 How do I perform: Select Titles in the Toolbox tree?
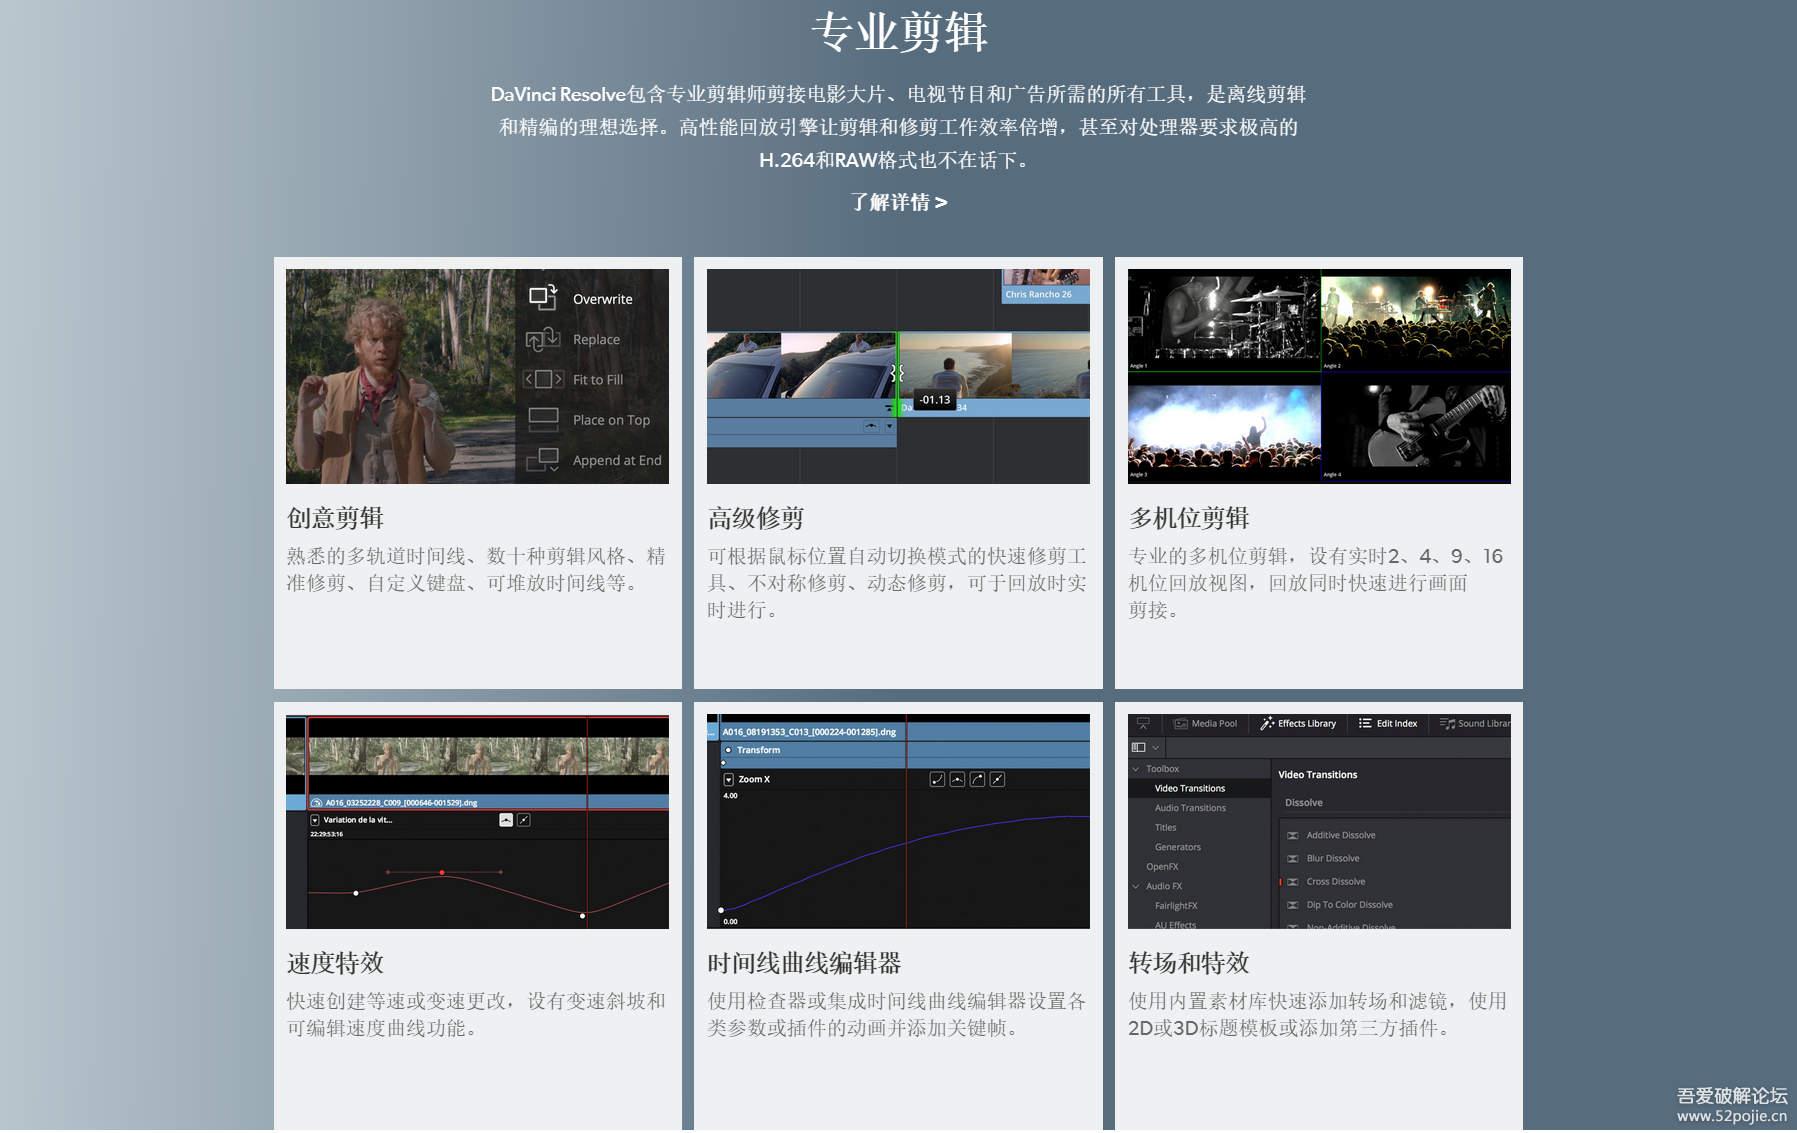(1166, 827)
